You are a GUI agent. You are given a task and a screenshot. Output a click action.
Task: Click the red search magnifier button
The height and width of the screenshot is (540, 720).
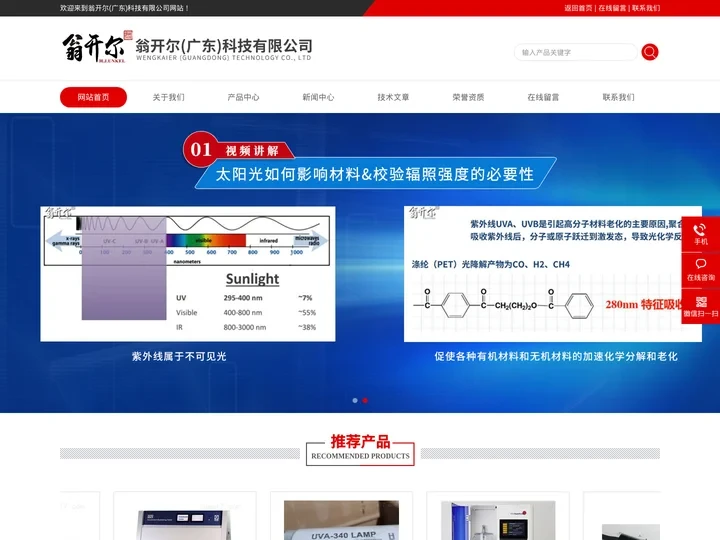pyautogui.click(x=650, y=52)
